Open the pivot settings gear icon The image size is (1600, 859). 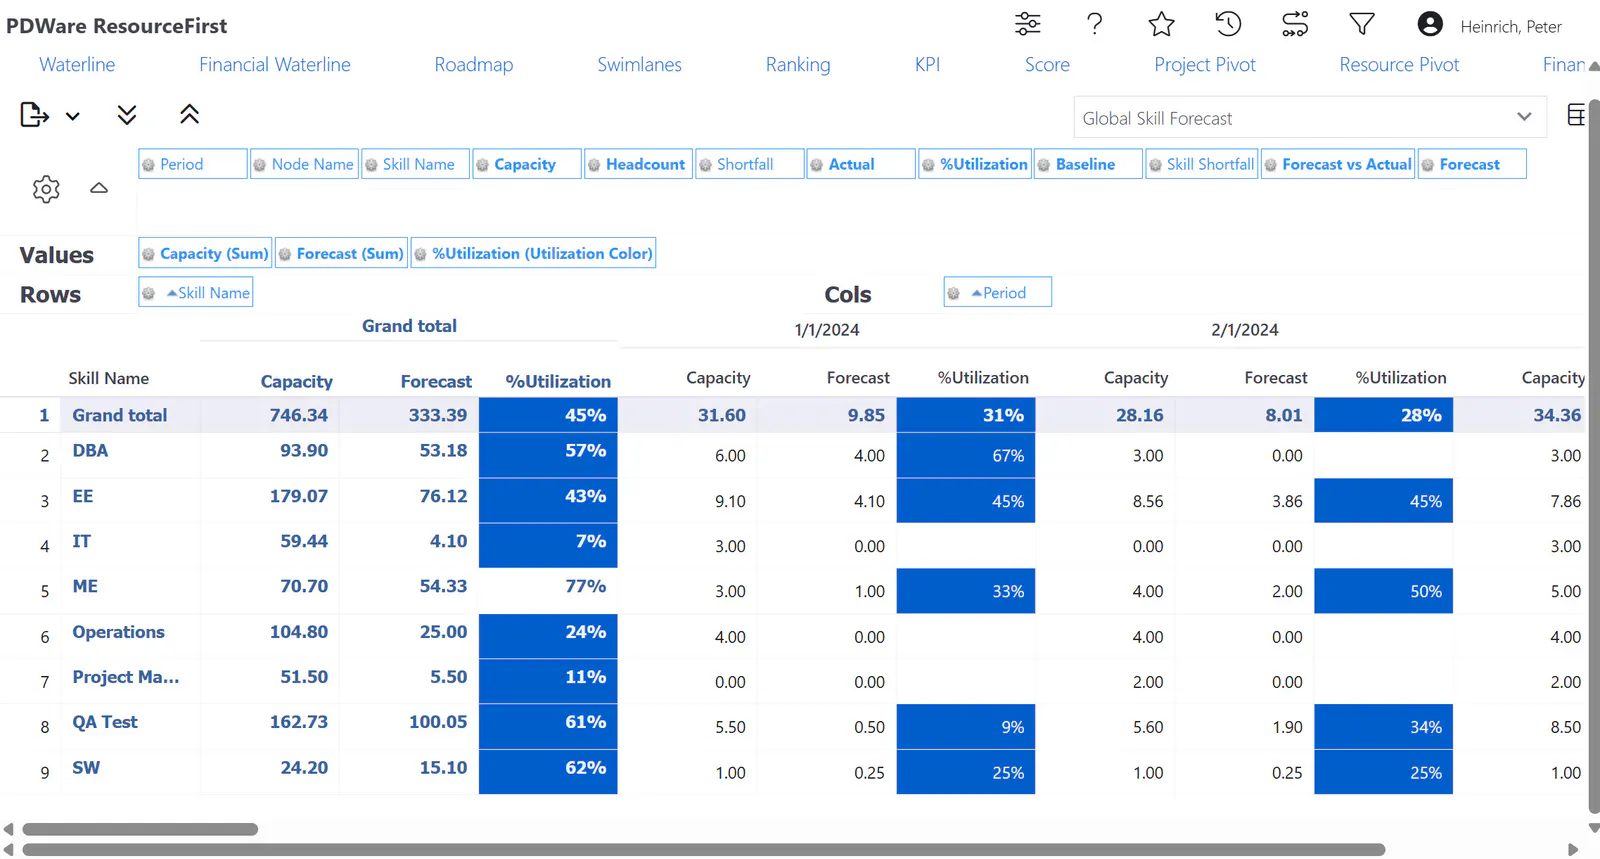tap(46, 189)
